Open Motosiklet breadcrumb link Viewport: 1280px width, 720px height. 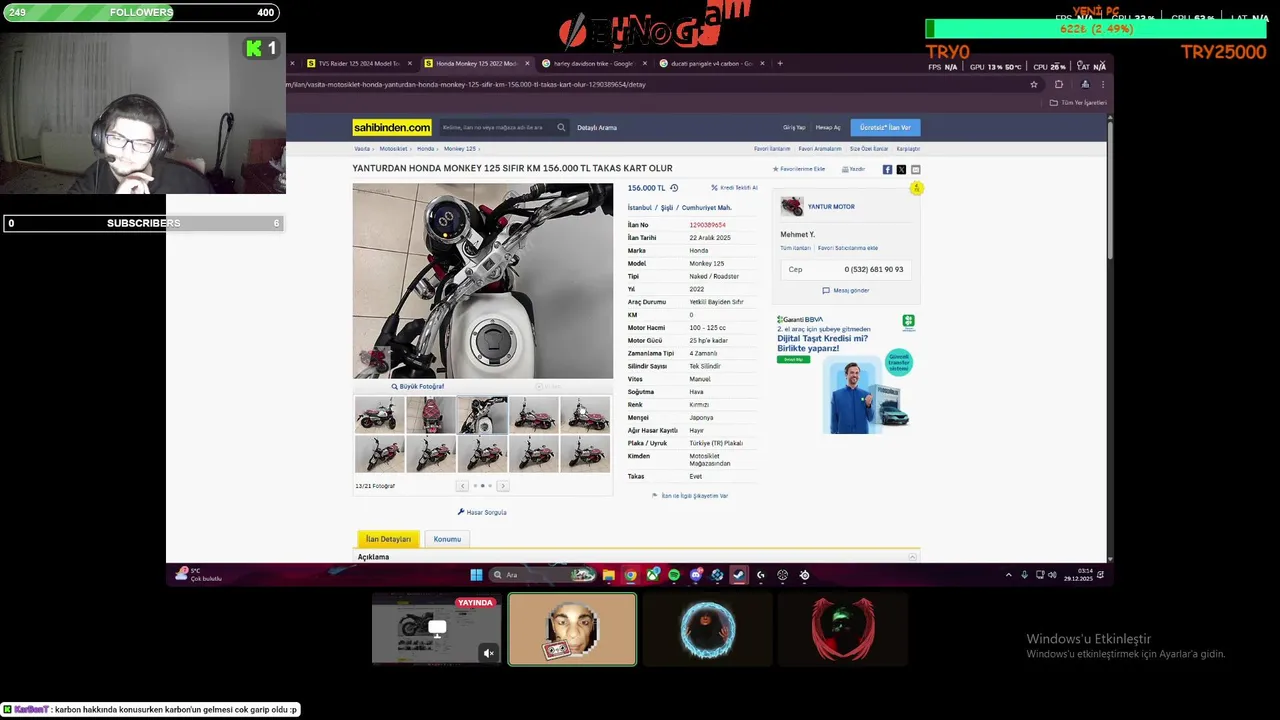[393, 149]
